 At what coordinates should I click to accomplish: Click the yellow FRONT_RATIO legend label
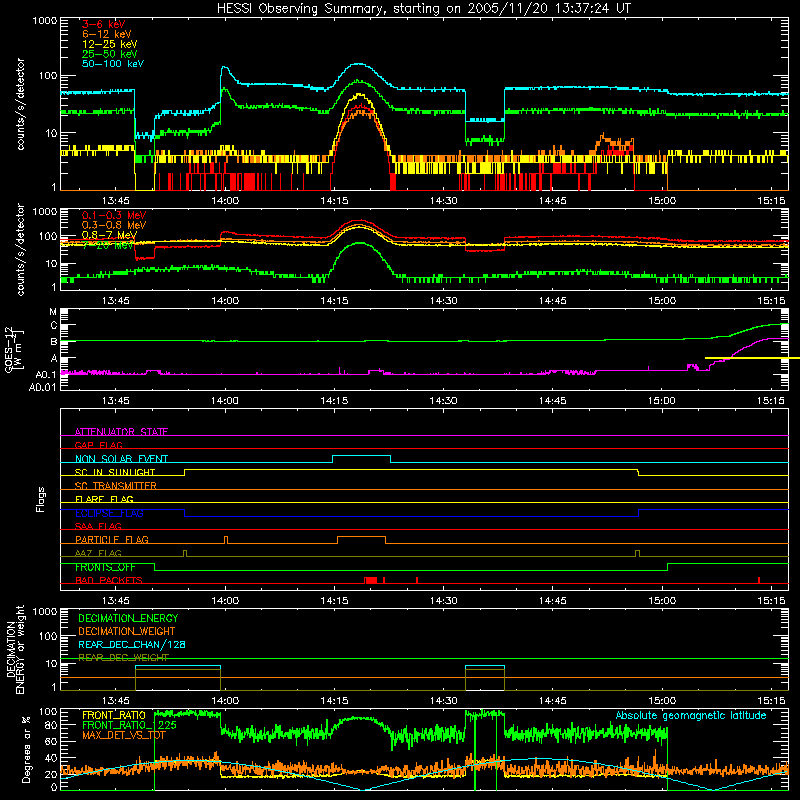pyautogui.click(x=114, y=715)
